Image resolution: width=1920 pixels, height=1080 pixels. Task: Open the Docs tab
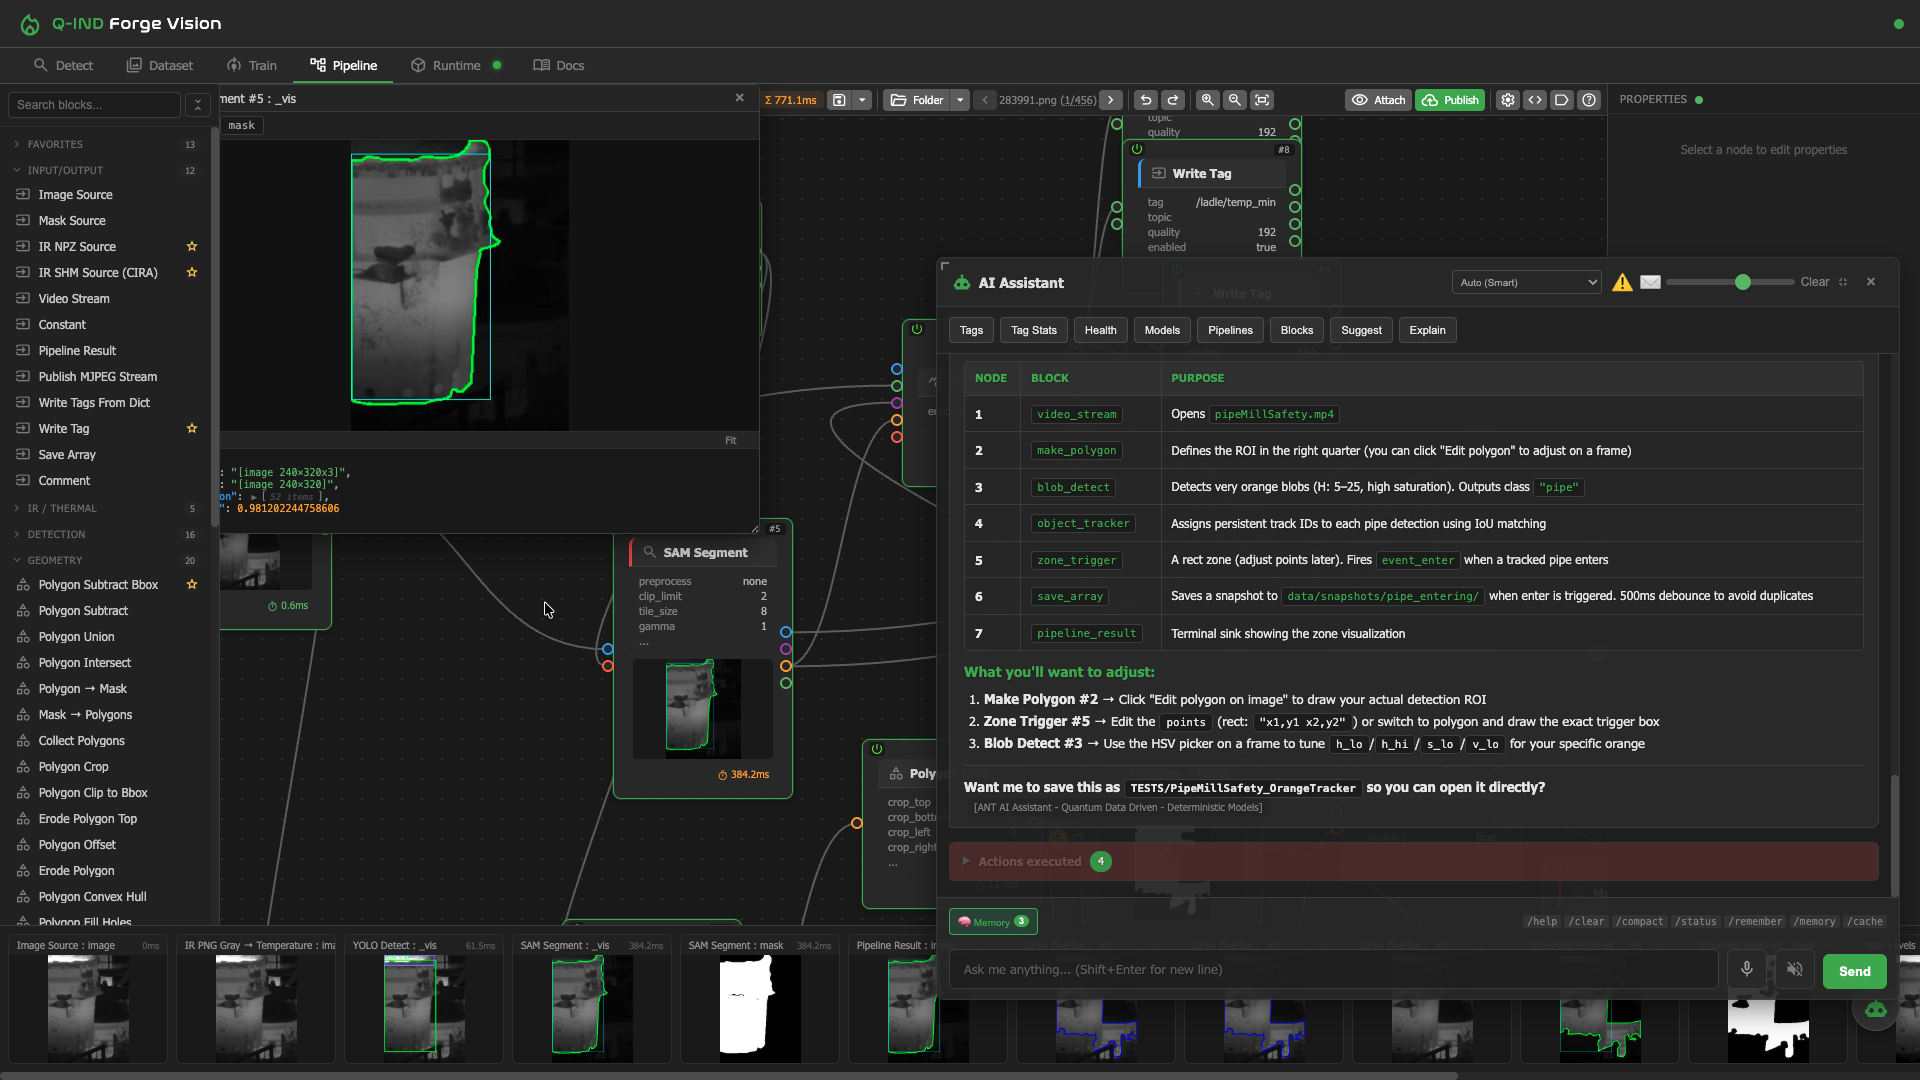coord(559,65)
